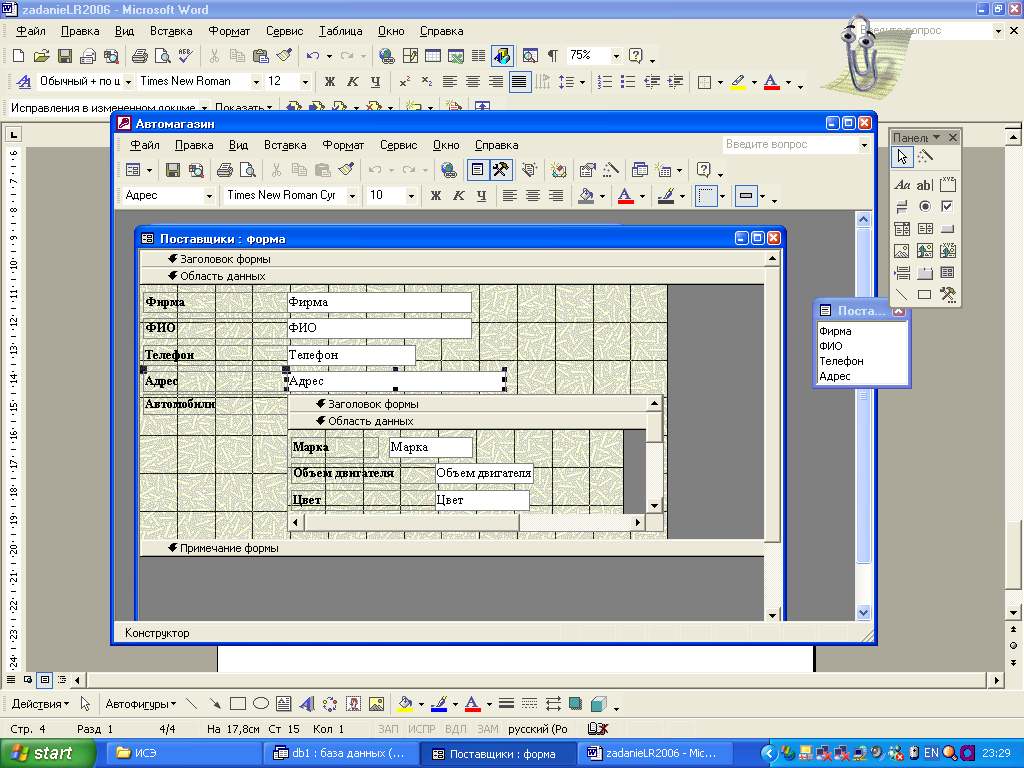Open the Field List button in Access toolbar

click(477, 170)
